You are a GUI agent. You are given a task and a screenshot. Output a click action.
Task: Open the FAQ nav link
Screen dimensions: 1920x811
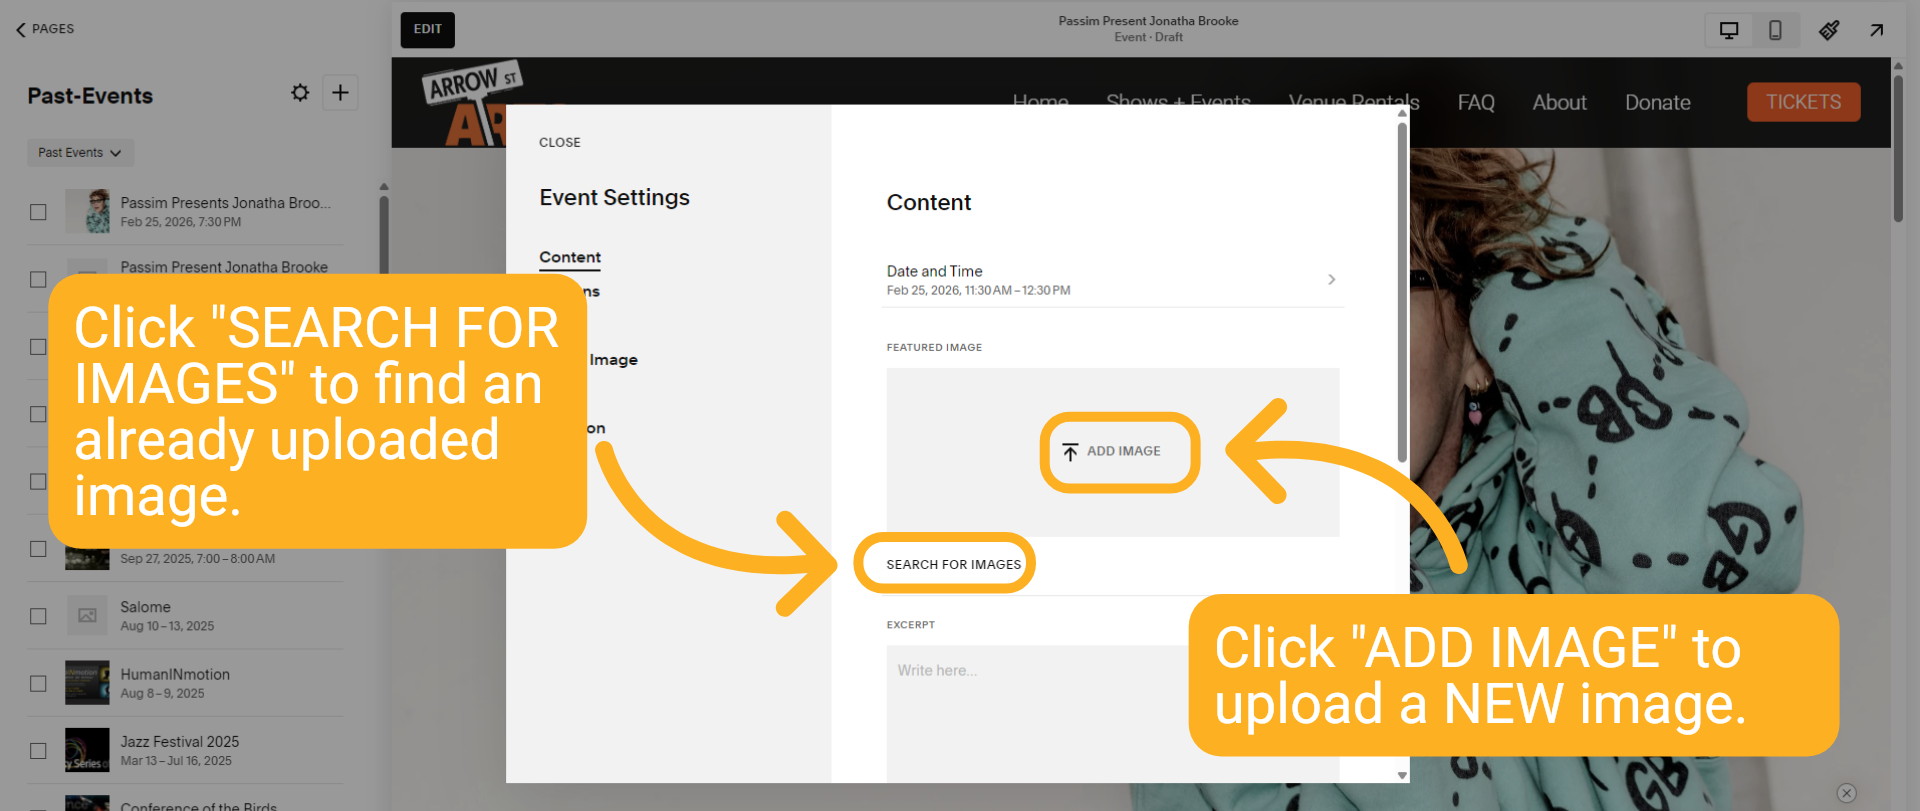click(1476, 102)
